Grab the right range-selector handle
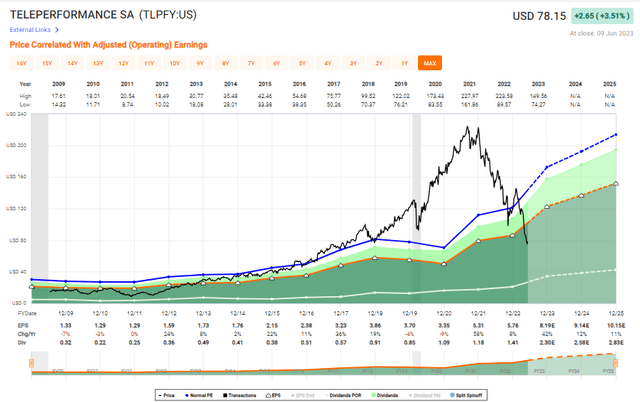The width and height of the screenshot is (640, 402). (x=616, y=363)
